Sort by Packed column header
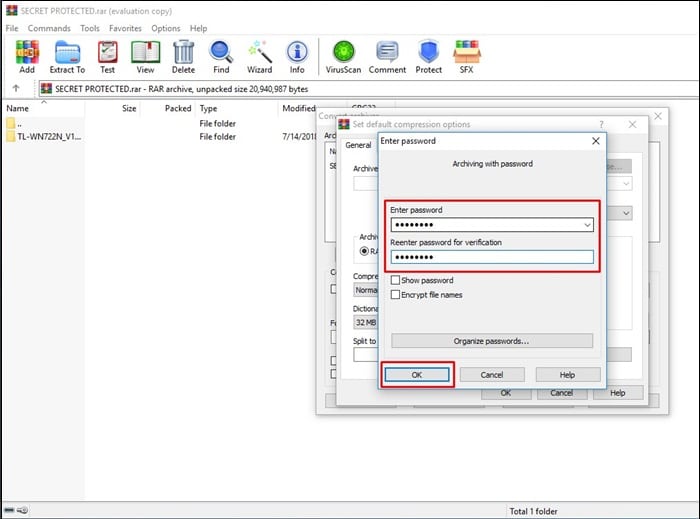The height and width of the screenshot is (519, 700). tap(178, 108)
